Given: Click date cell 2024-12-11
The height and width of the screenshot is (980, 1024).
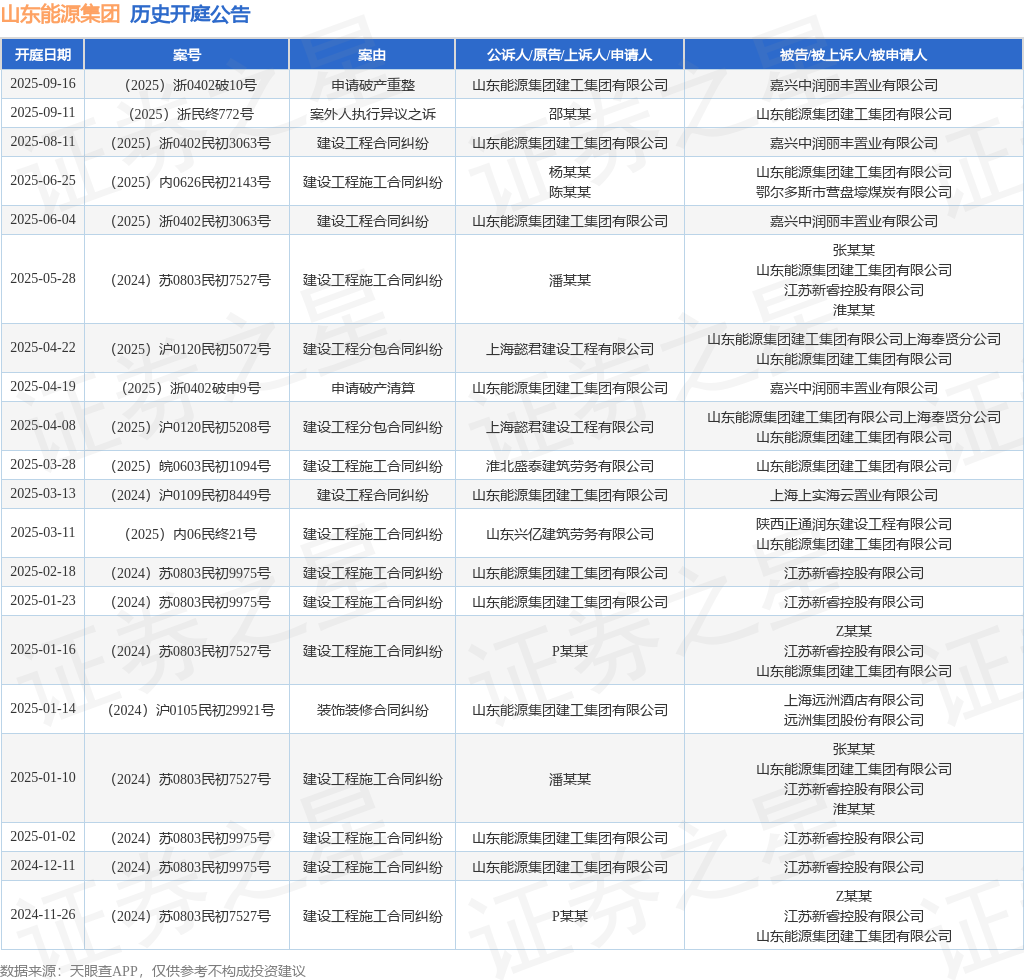Looking at the screenshot, I should [42, 866].
